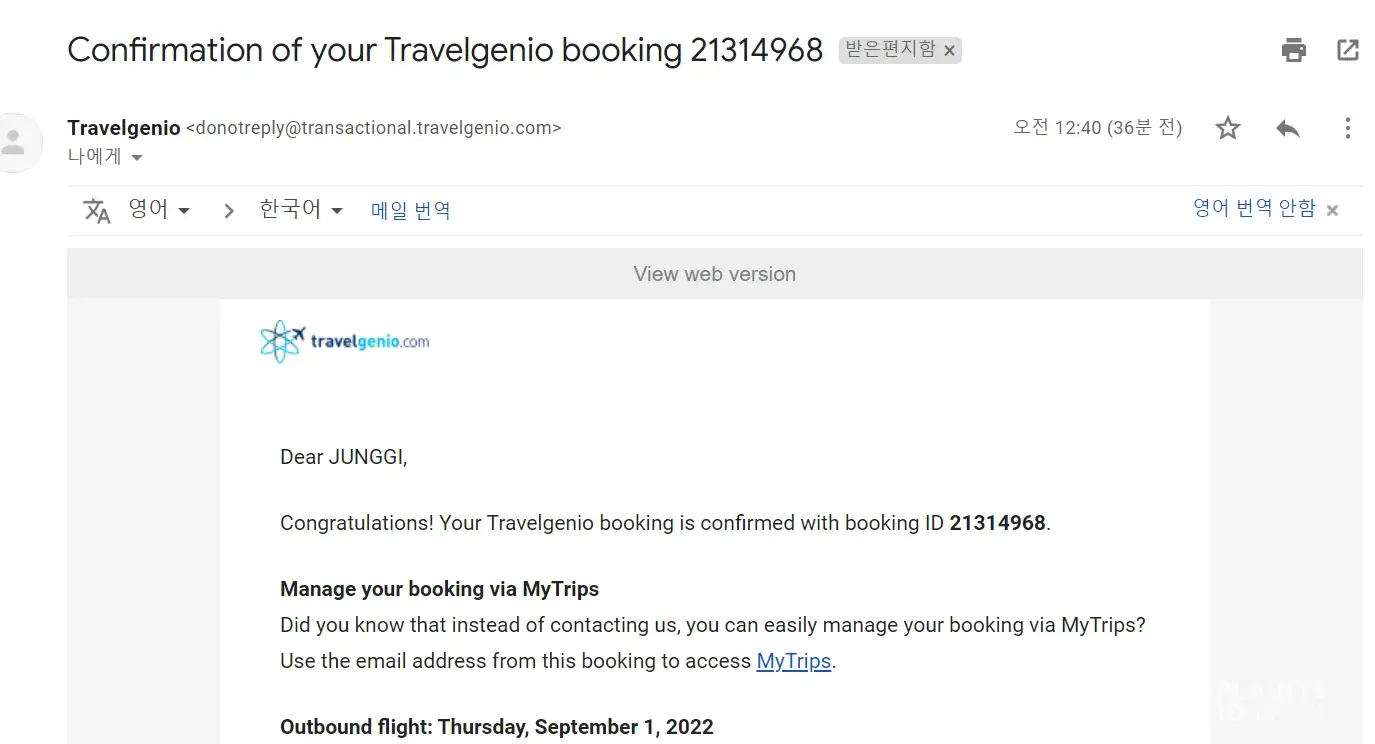Screen dimensions: 1375x744
Task: Dismiss the translation bar
Action: [1332, 211]
